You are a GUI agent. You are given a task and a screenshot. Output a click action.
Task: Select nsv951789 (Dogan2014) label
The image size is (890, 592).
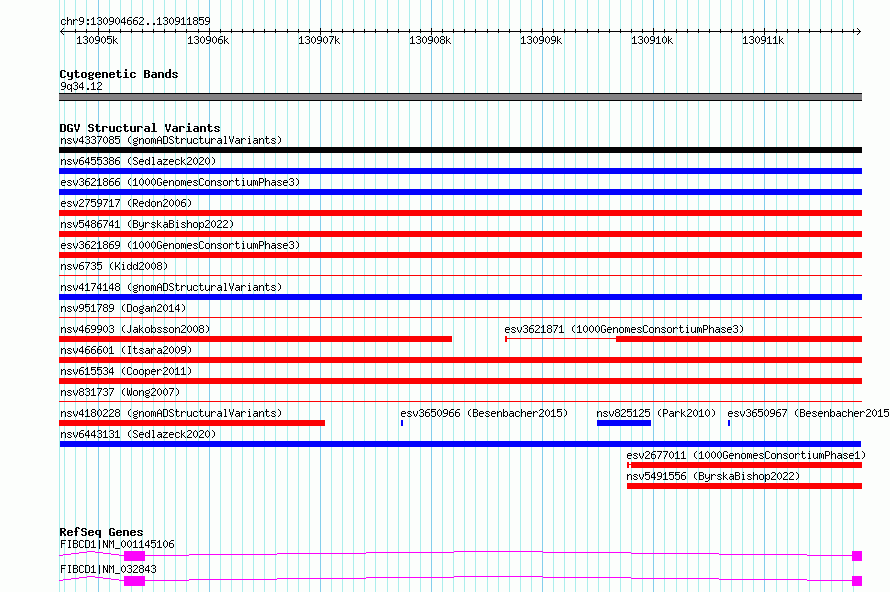click(x=123, y=308)
